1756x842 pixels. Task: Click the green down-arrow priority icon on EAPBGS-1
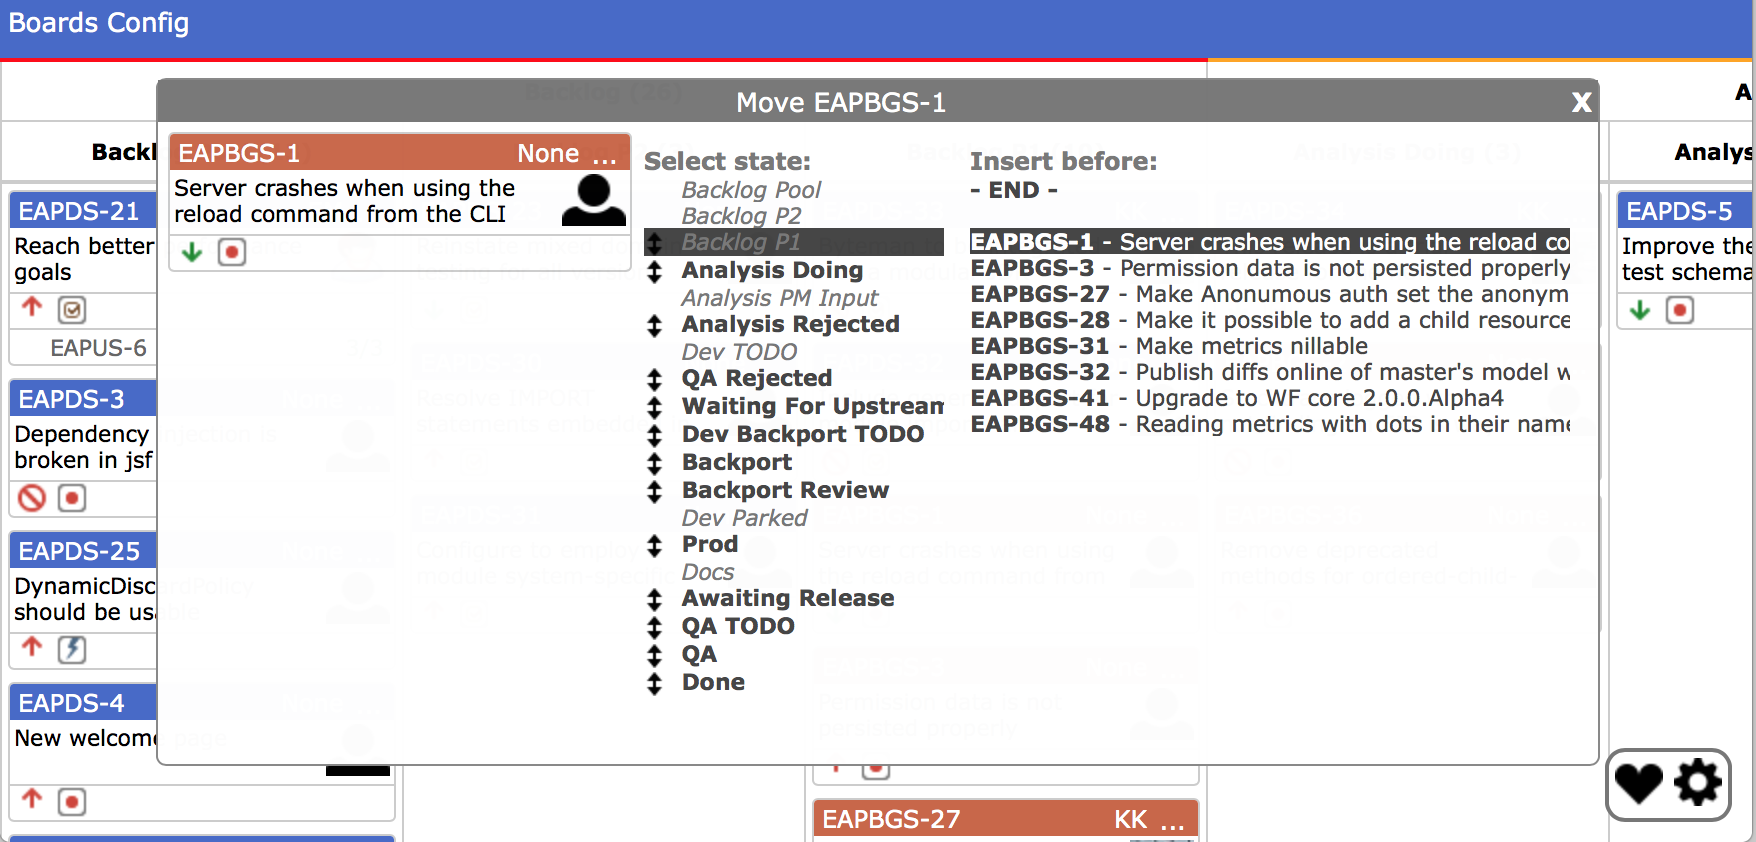192,252
